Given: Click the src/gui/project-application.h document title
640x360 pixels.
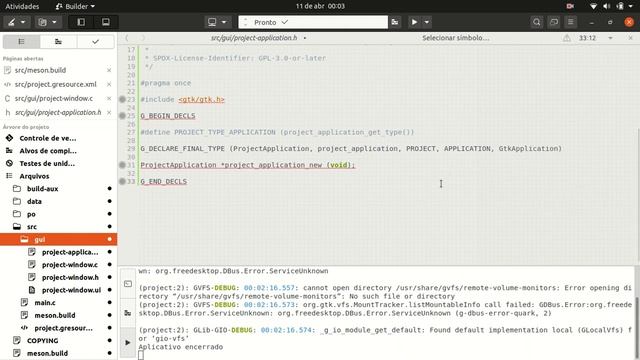Looking at the screenshot, I should 254,38.
